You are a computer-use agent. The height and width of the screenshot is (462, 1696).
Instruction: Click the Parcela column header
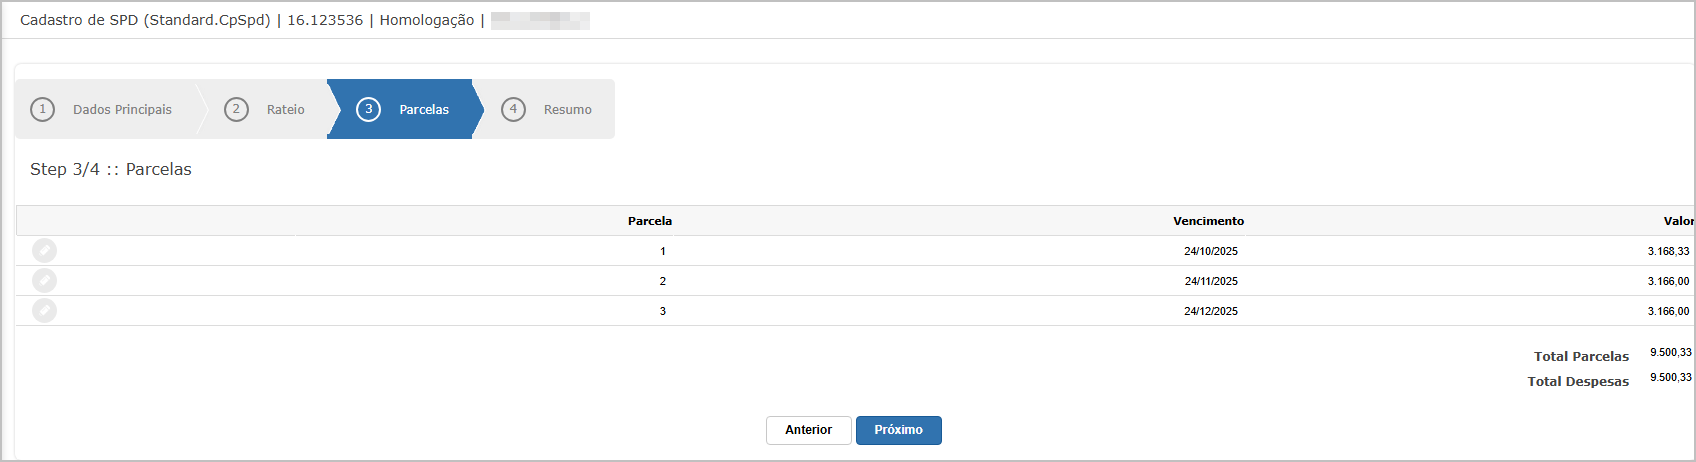coord(650,221)
